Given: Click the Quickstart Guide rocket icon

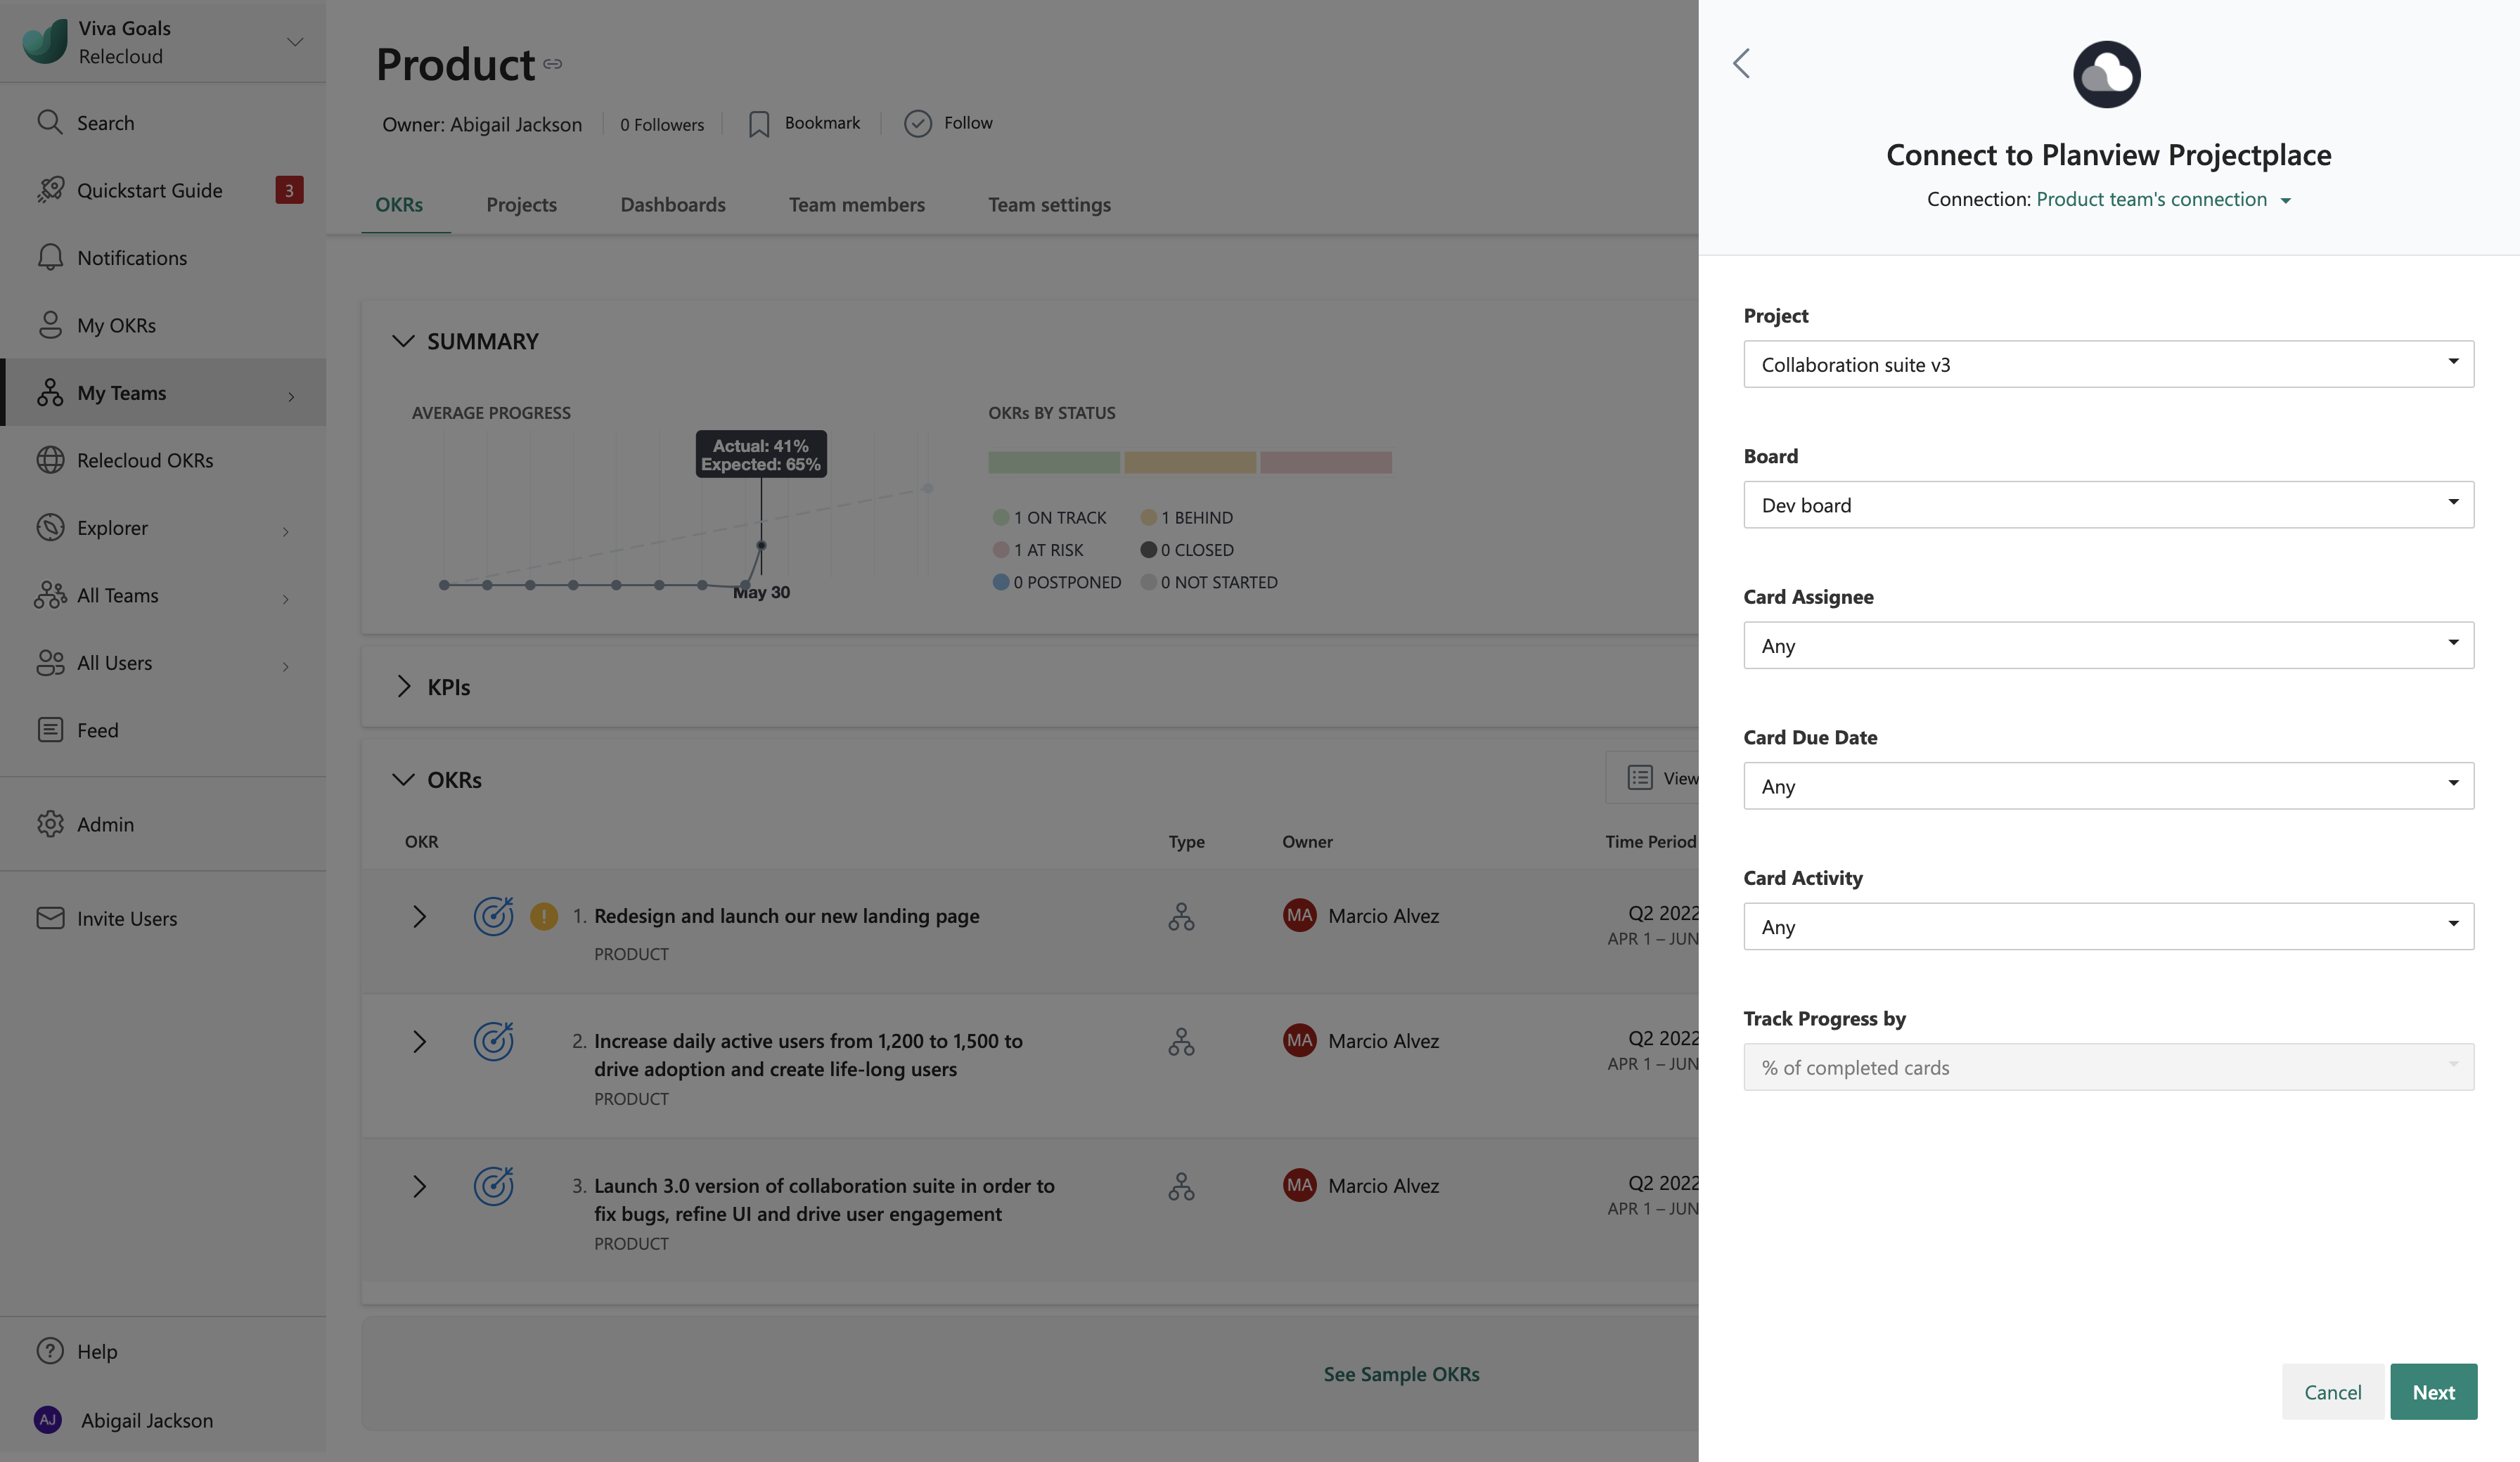Looking at the screenshot, I should coord(50,190).
